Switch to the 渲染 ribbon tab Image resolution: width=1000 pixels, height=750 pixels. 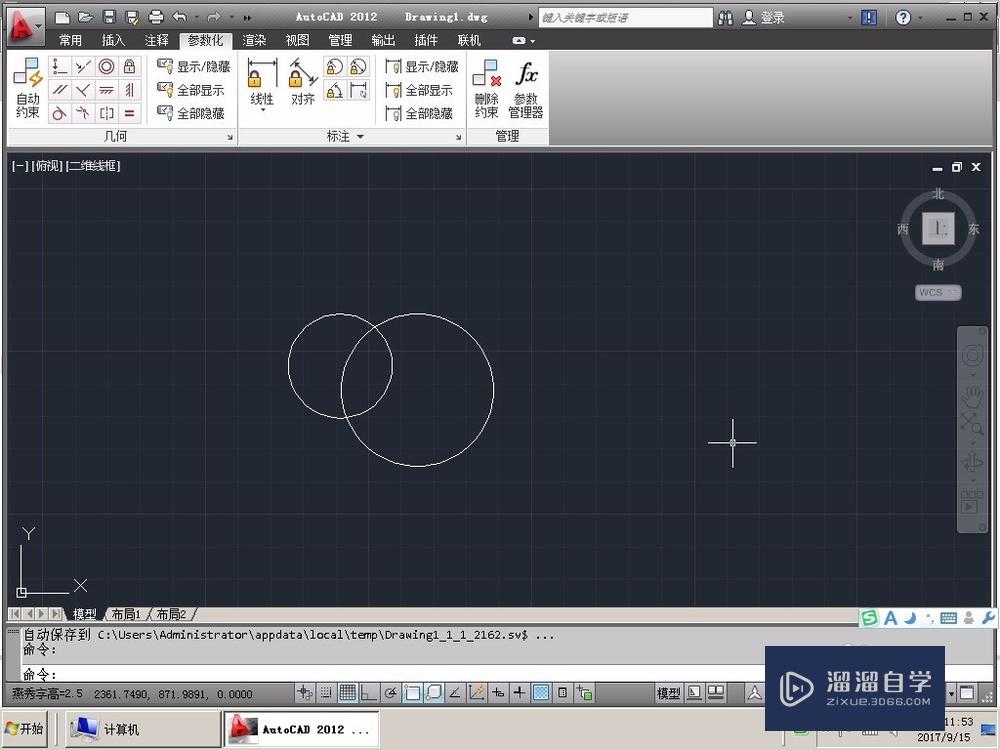tap(254, 40)
